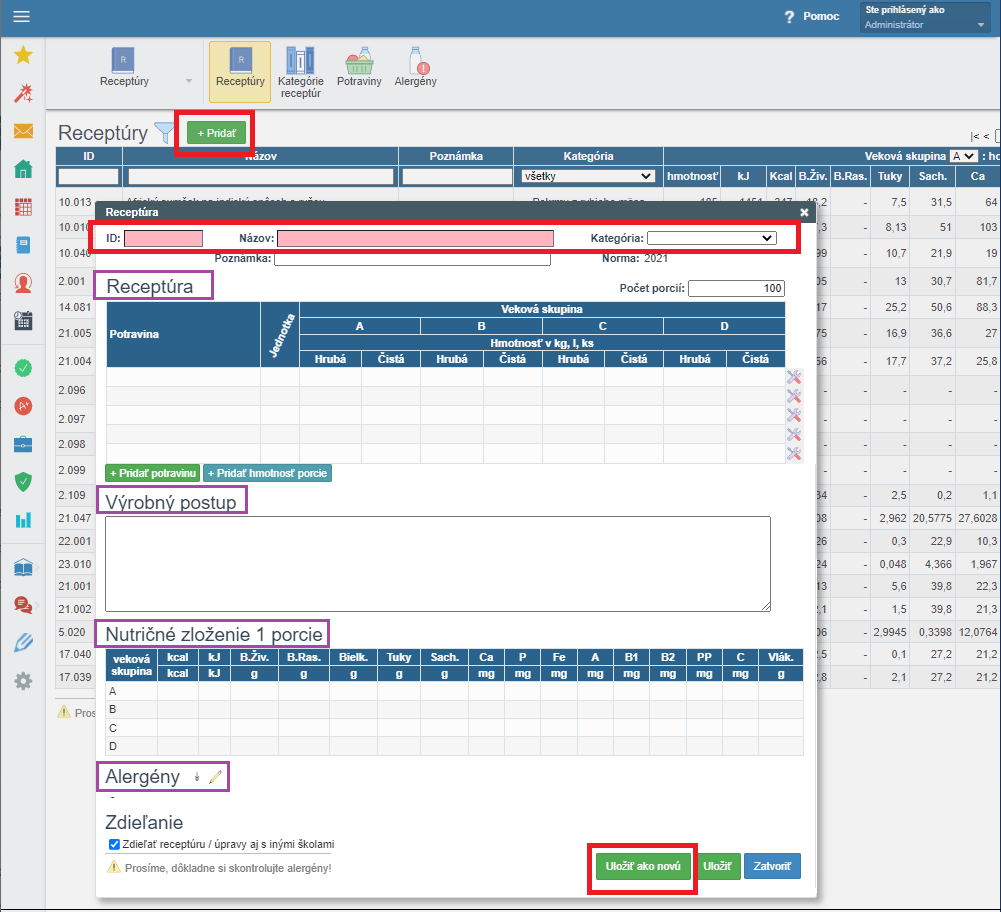This screenshot has width=1001, height=912.
Task: Click the green house icon in sidebar
Action: 23,169
